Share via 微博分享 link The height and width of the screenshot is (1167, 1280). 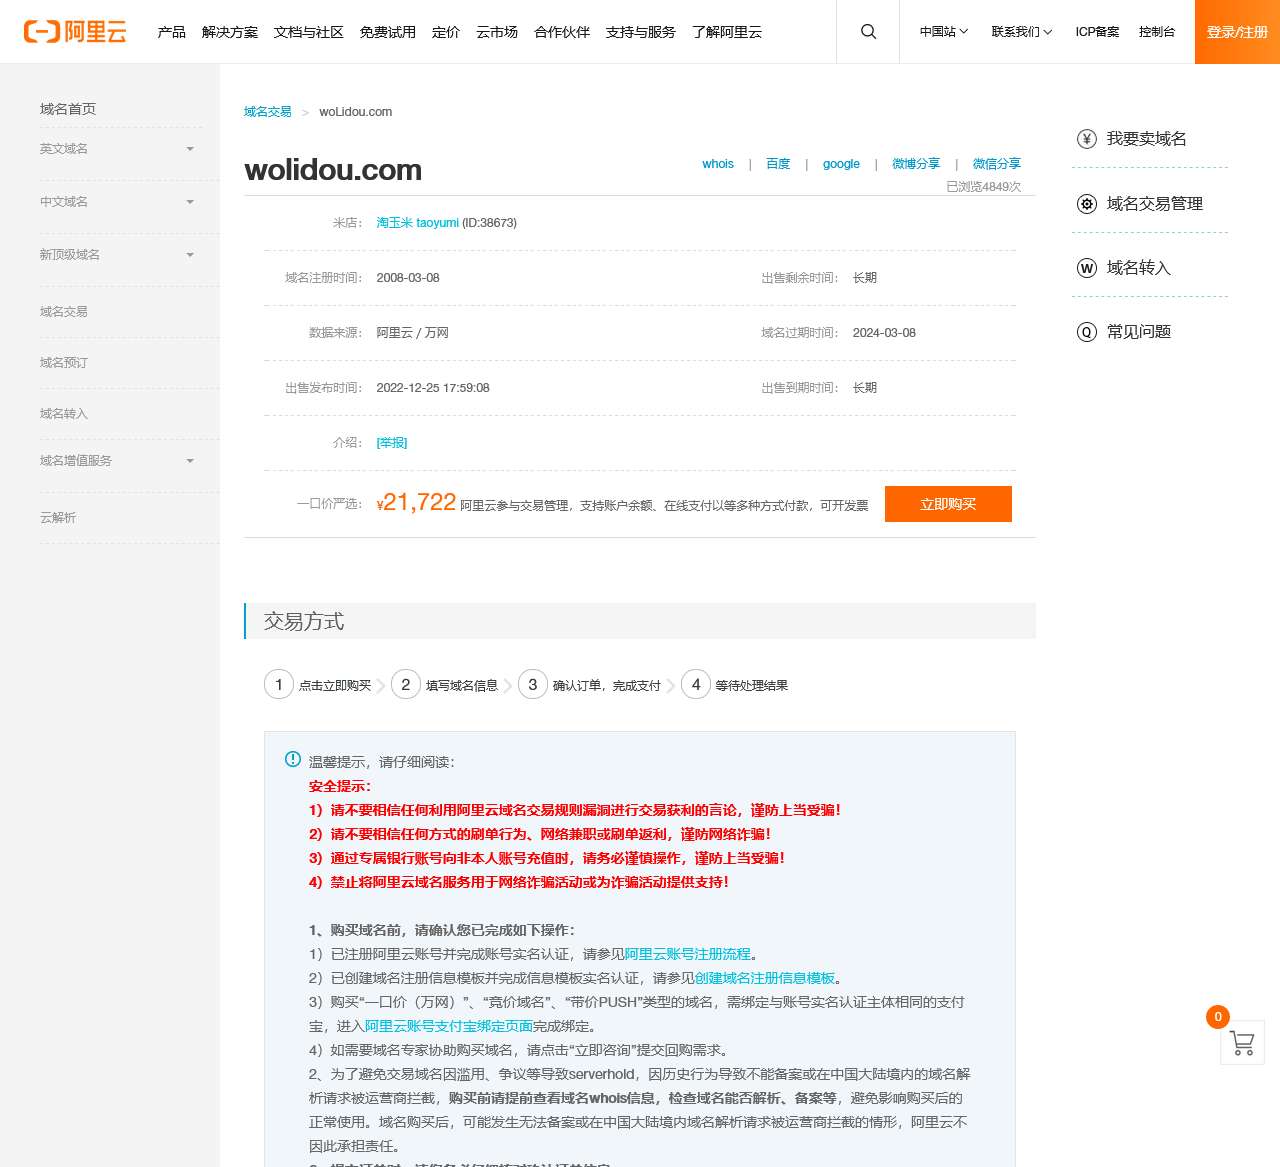point(916,164)
